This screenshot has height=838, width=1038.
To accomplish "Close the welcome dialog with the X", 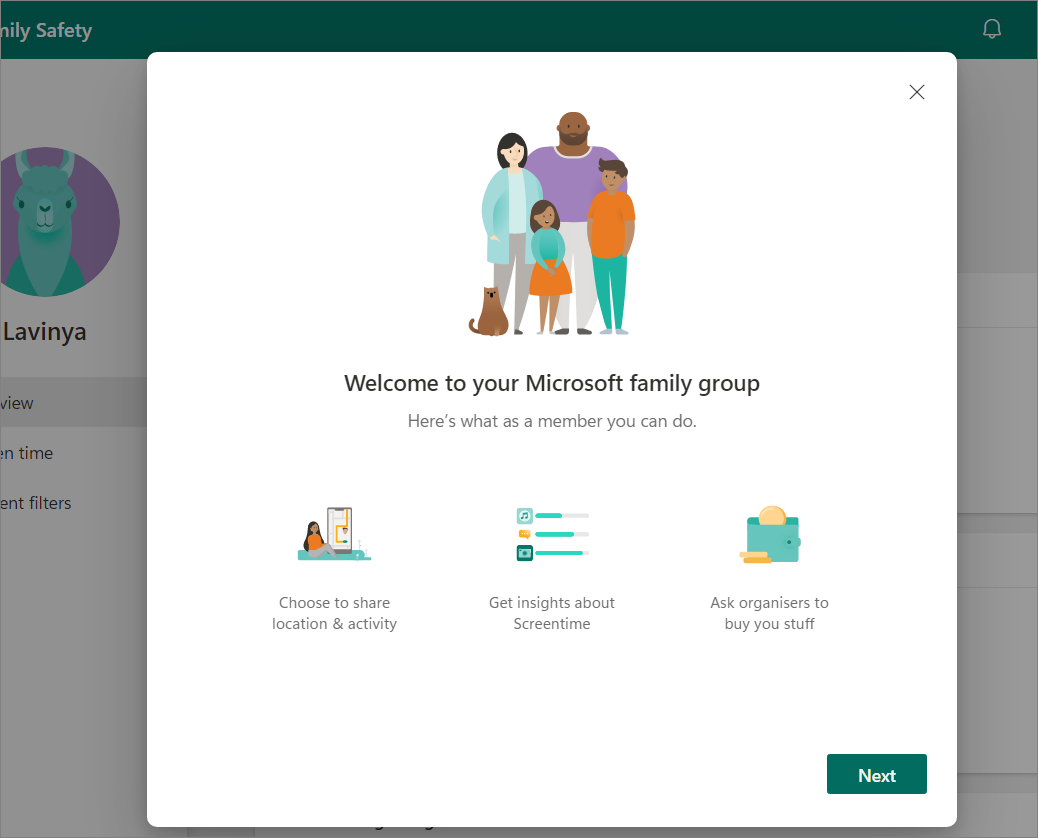I will coord(917,92).
